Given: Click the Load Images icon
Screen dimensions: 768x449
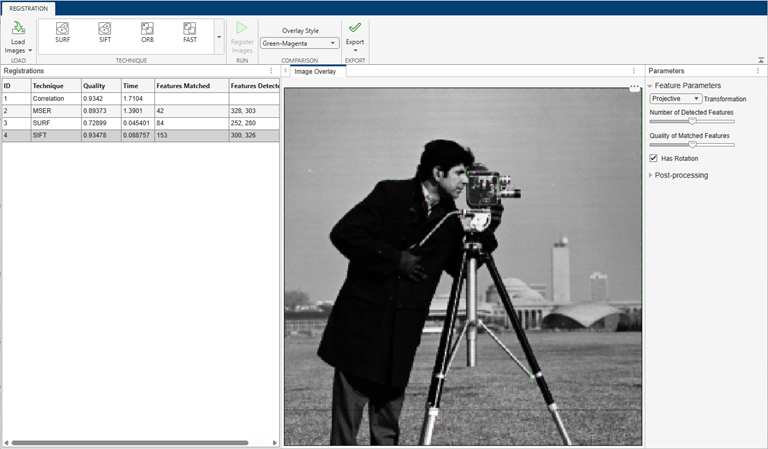Looking at the screenshot, I should tap(18, 28).
